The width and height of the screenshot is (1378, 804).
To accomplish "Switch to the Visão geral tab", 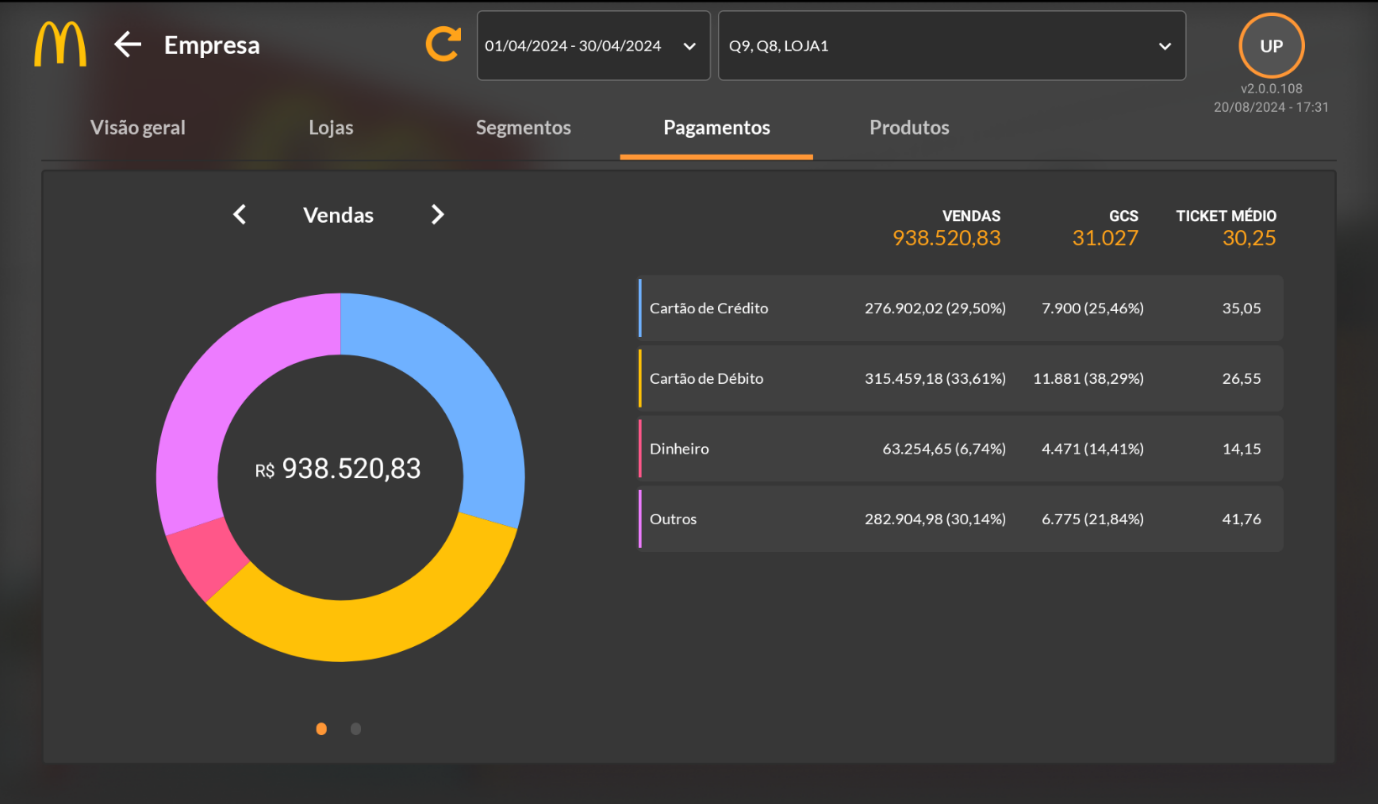I will click(x=138, y=128).
